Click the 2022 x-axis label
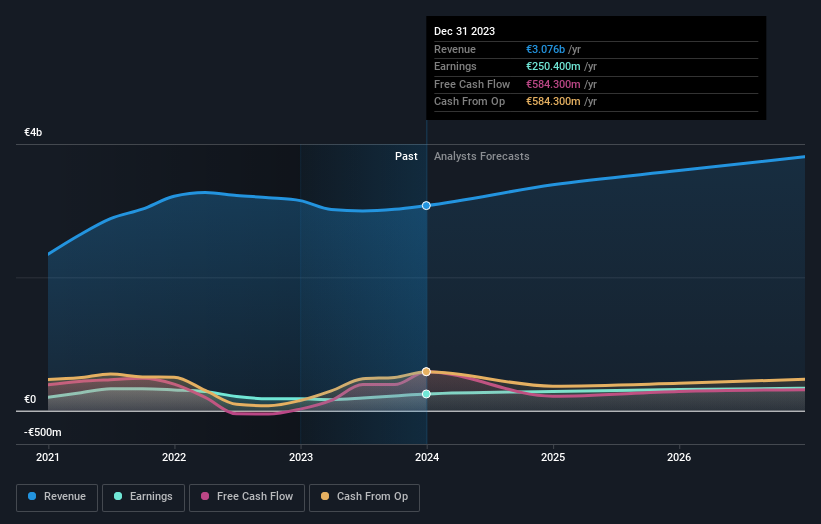Viewport: 821px width, 524px height. 174,458
